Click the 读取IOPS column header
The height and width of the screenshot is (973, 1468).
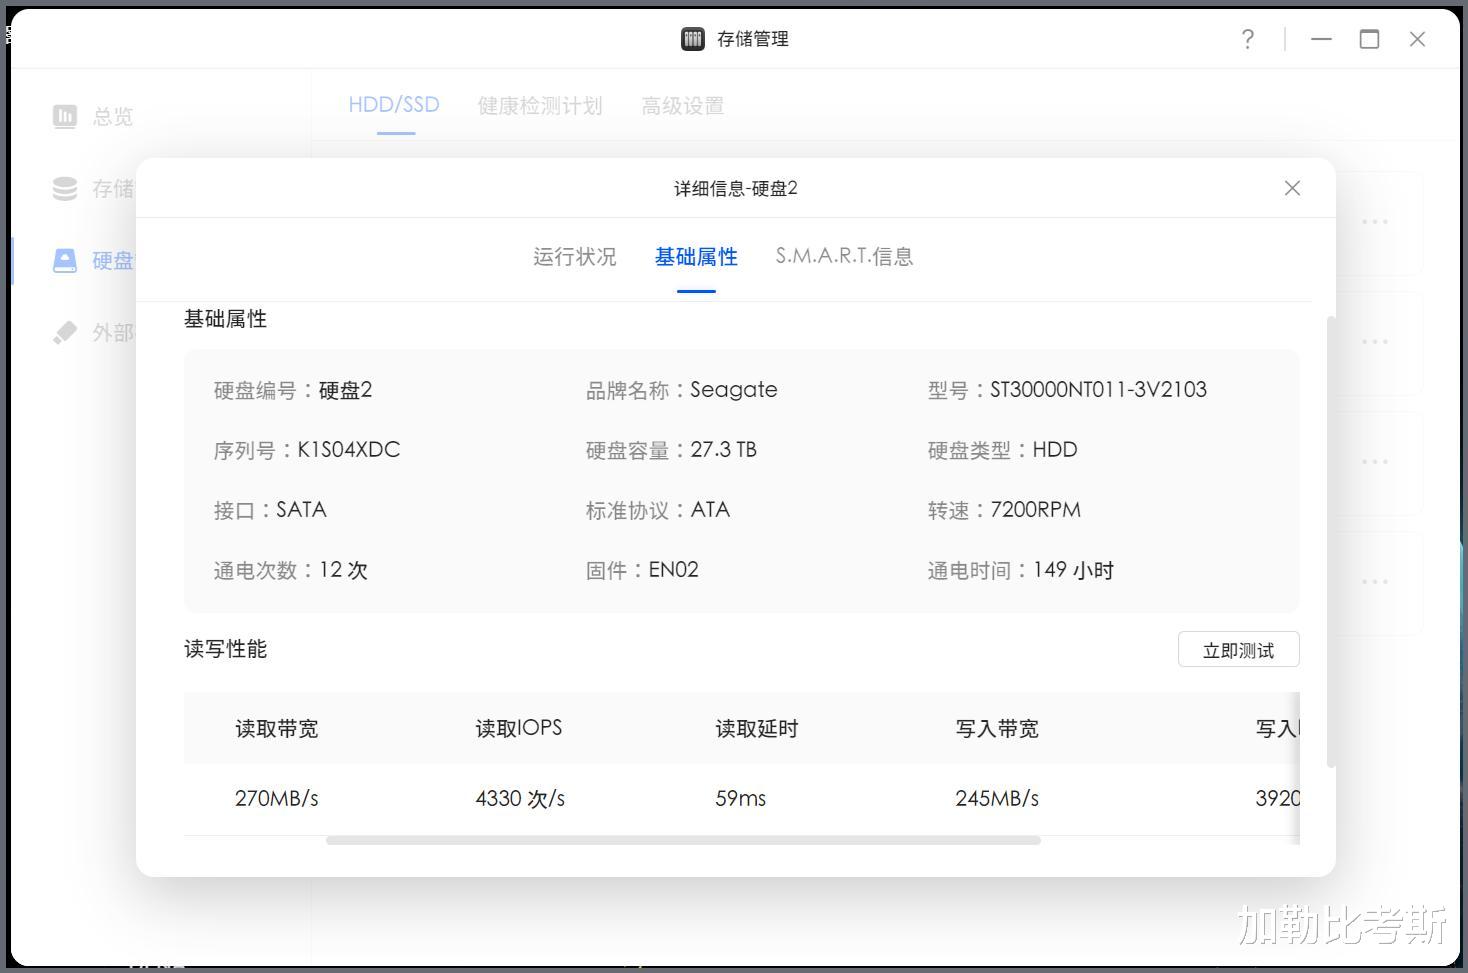[x=519, y=729]
